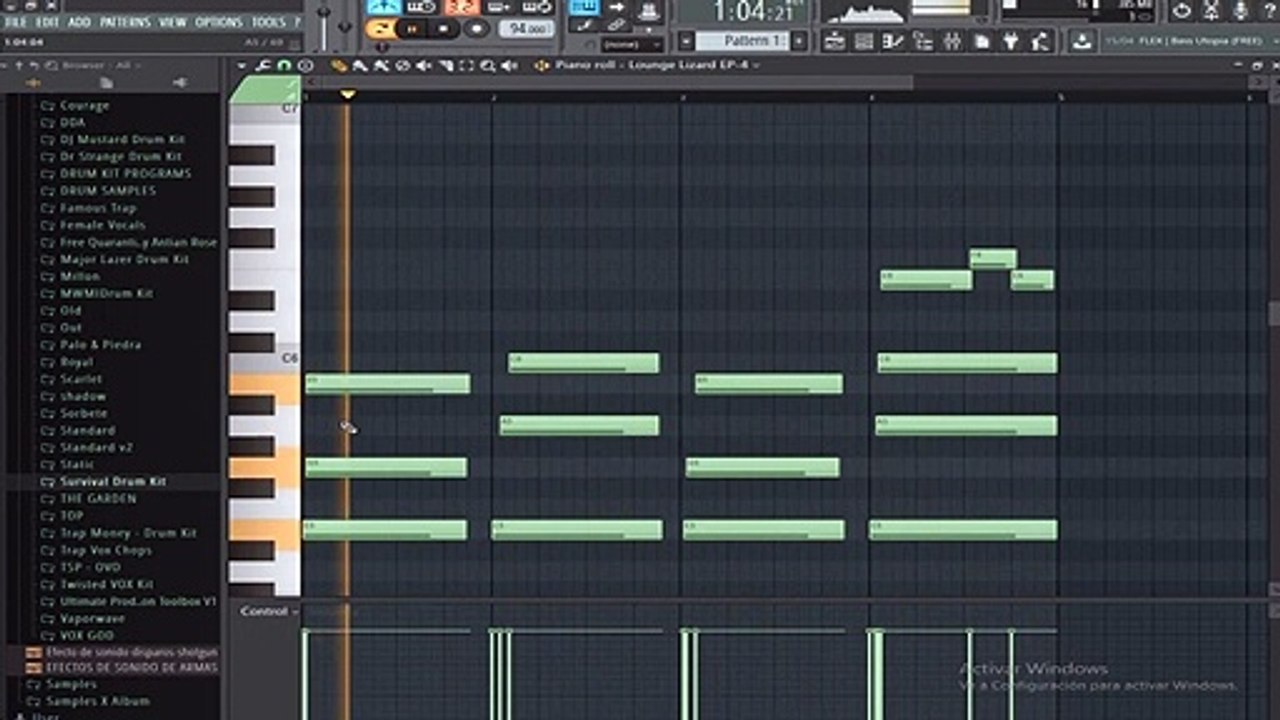Viewport: 1280px width, 720px height.
Task: Click the microphone one-click recording icon
Action: [1241, 10]
